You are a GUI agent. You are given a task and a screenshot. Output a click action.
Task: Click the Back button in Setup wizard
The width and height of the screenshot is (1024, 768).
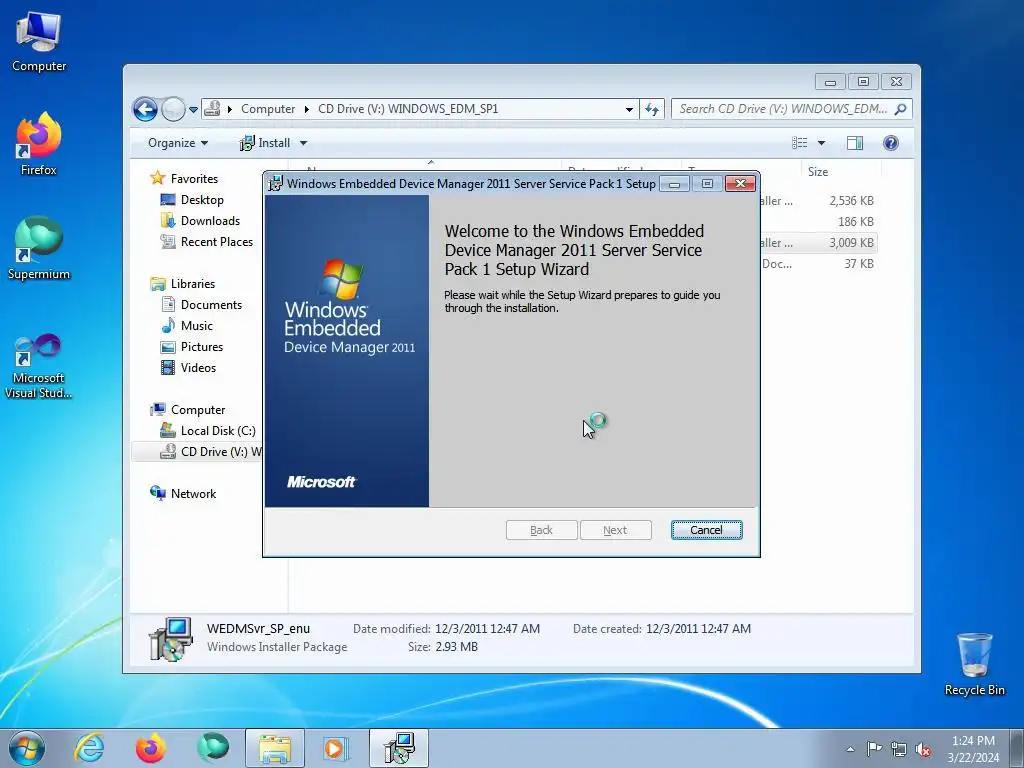[x=541, y=530]
